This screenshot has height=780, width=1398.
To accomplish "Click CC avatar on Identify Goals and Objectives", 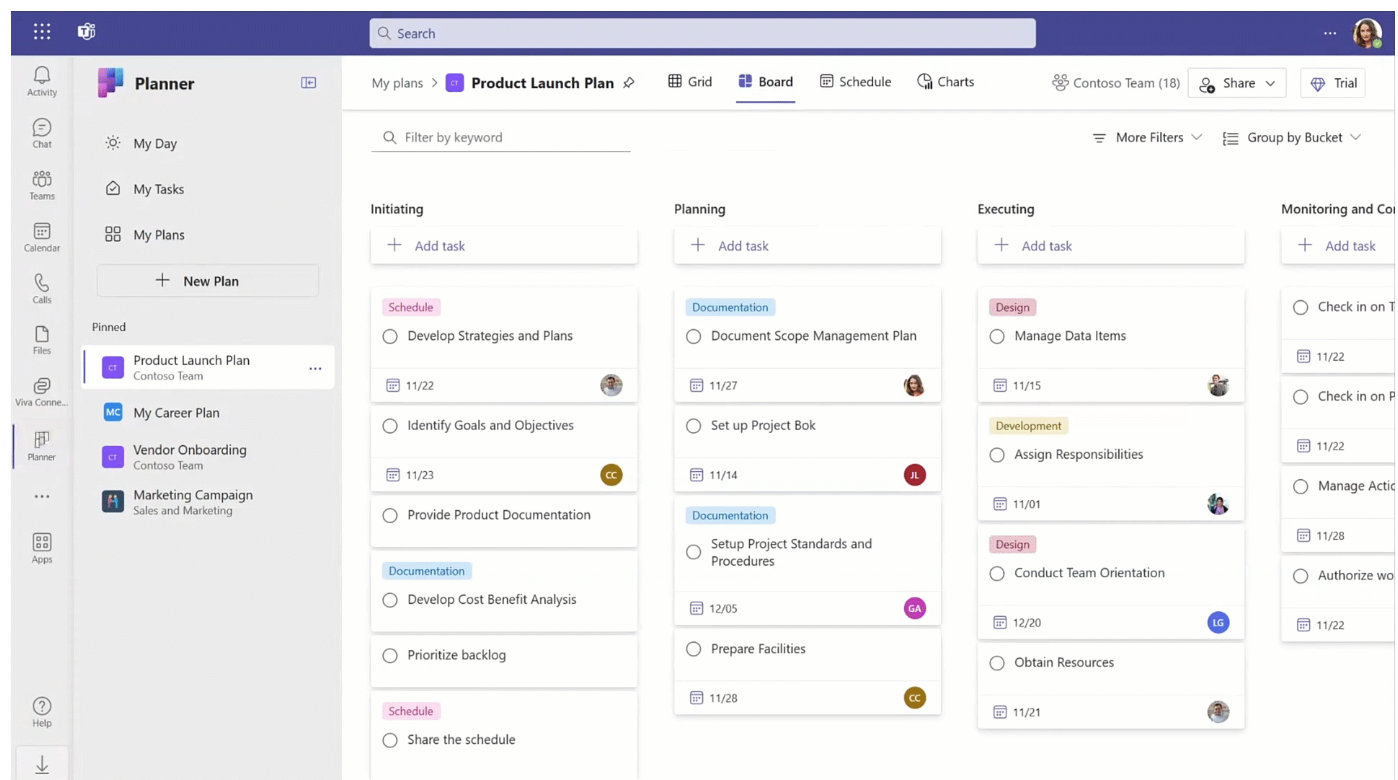I will point(611,475).
